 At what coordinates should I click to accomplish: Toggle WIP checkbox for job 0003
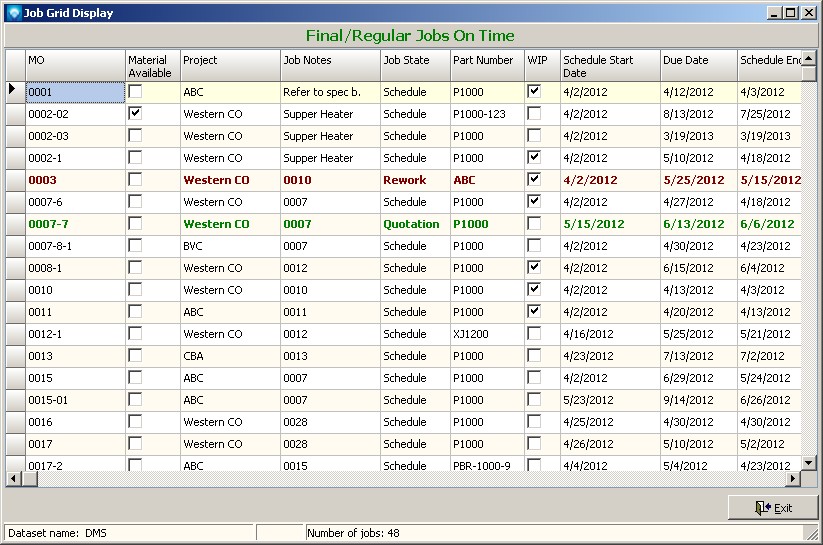pyautogui.click(x=534, y=179)
